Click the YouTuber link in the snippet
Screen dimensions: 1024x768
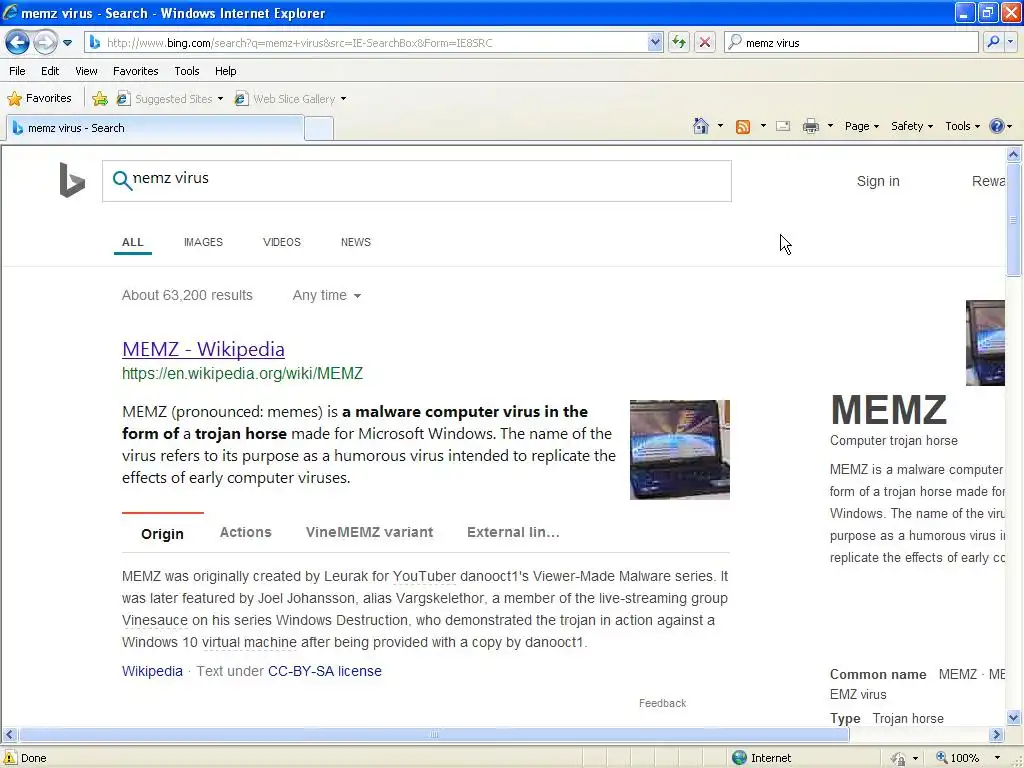point(424,577)
